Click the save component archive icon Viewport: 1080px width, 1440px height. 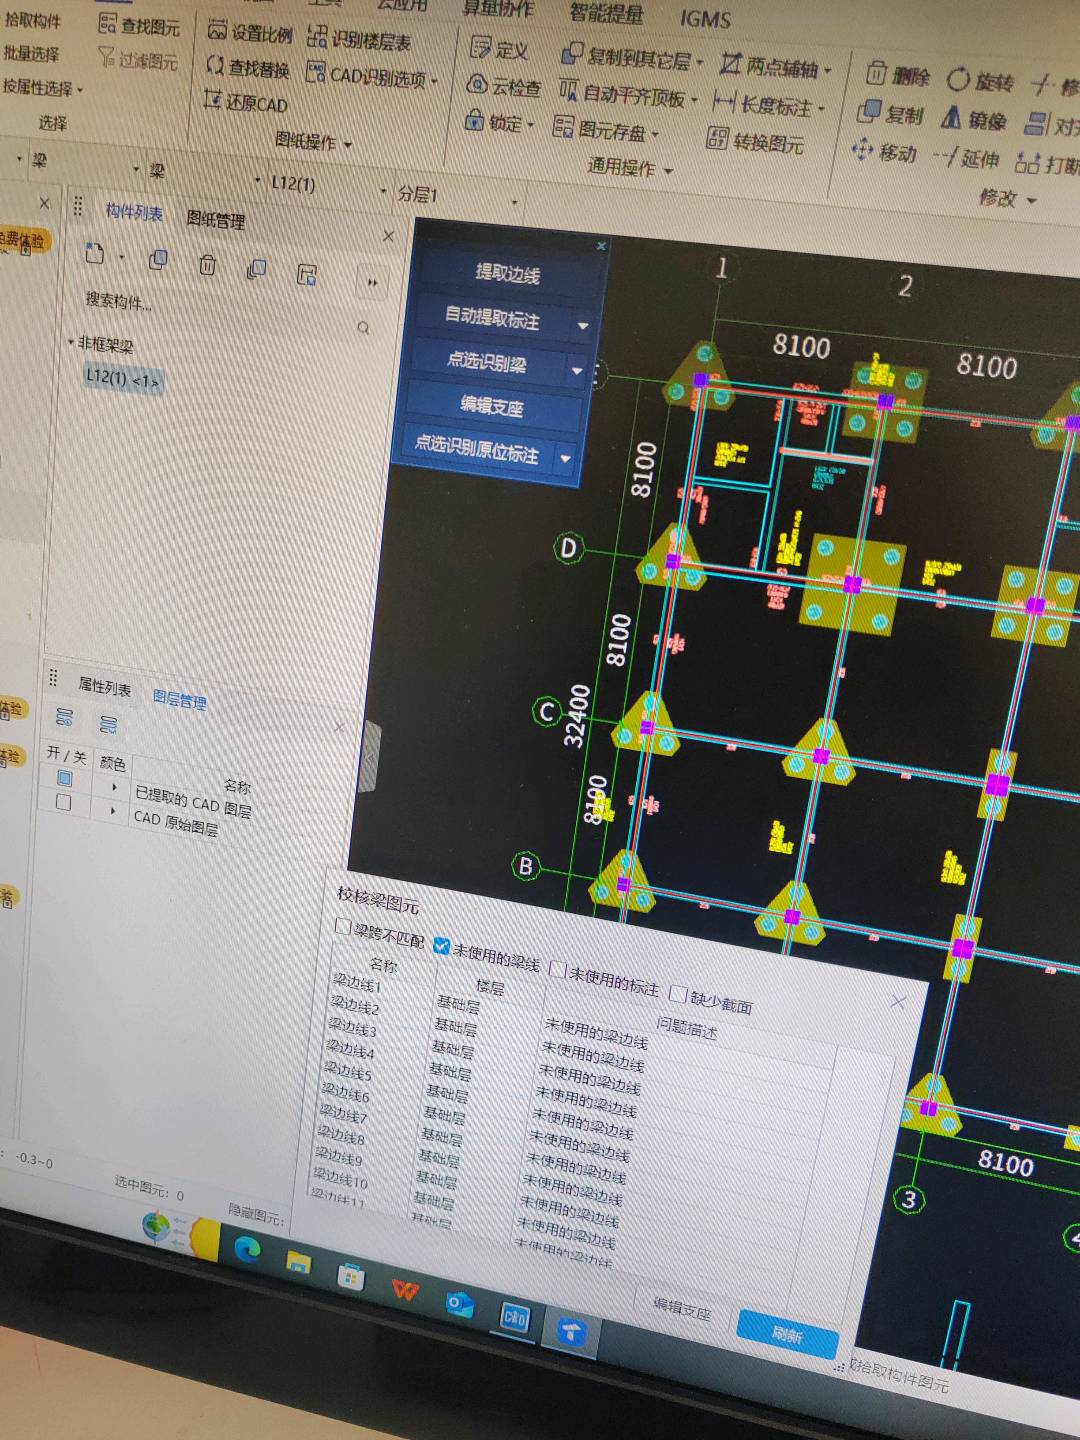point(307,274)
